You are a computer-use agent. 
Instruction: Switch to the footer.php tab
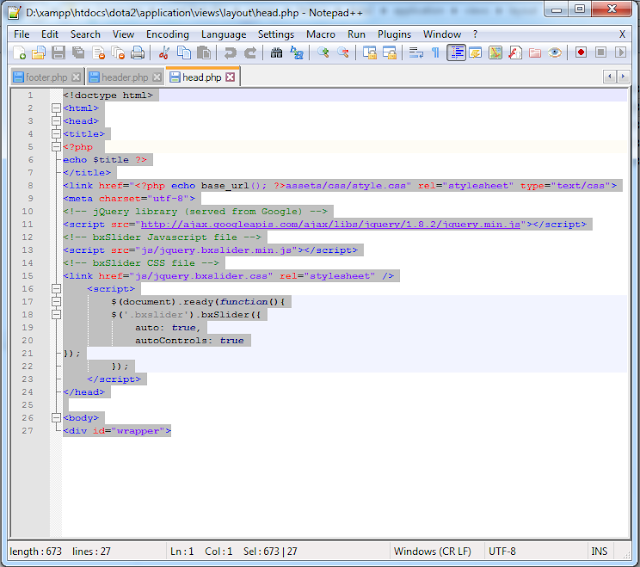(x=46, y=78)
